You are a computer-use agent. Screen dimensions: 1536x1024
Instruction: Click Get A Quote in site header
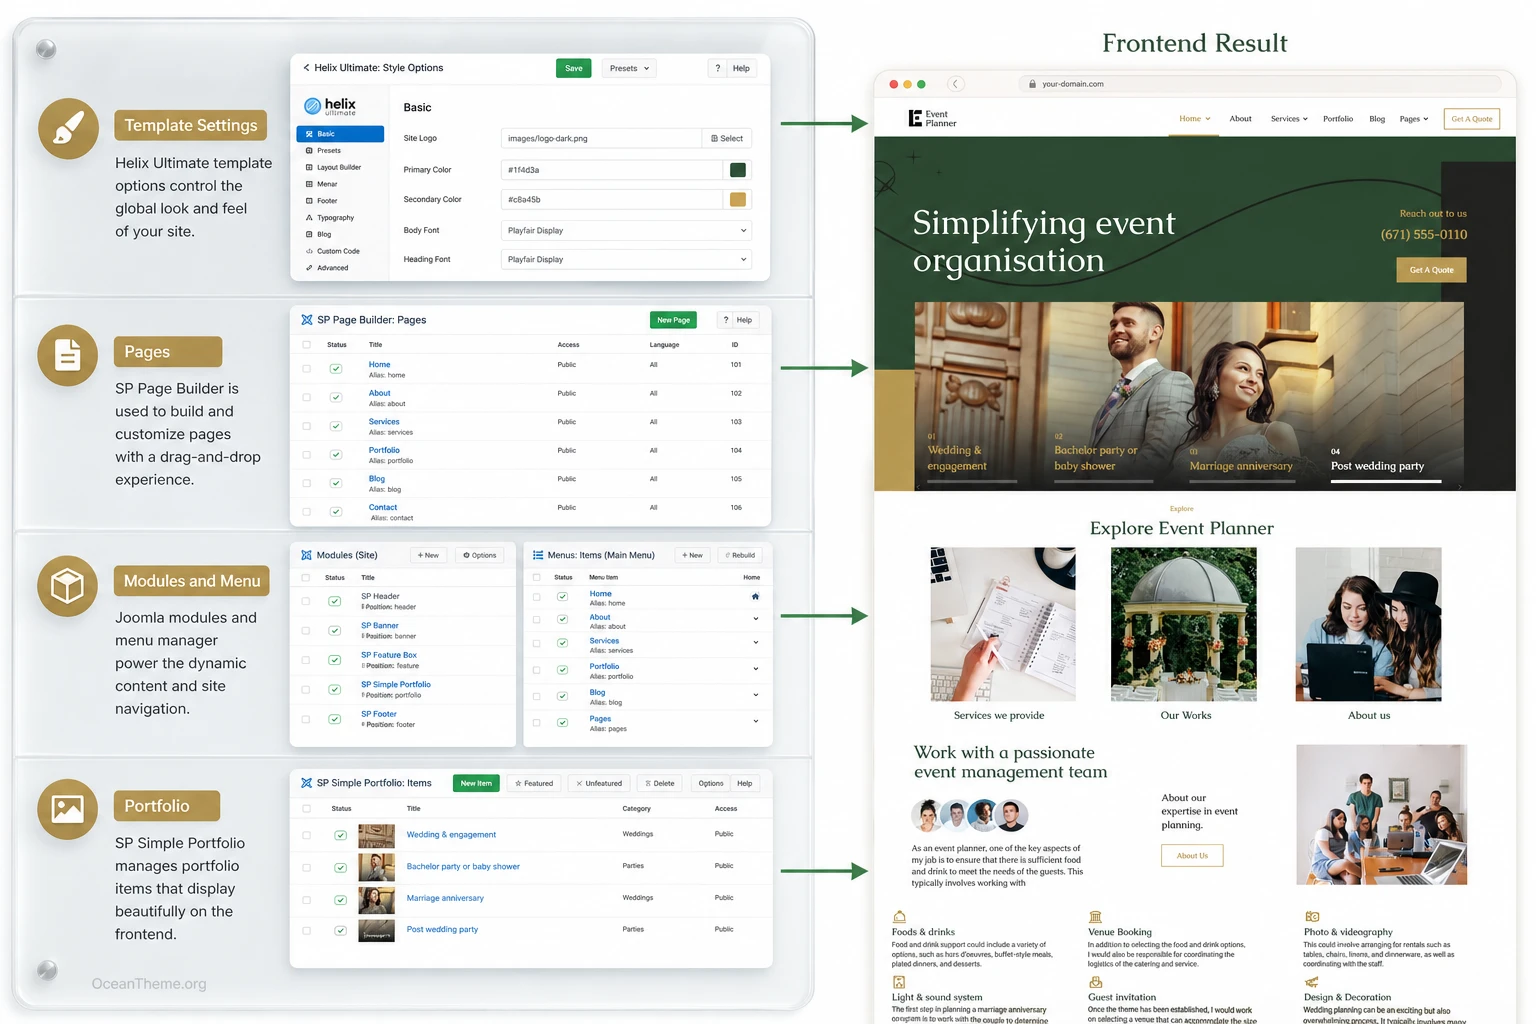click(1472, 119)
